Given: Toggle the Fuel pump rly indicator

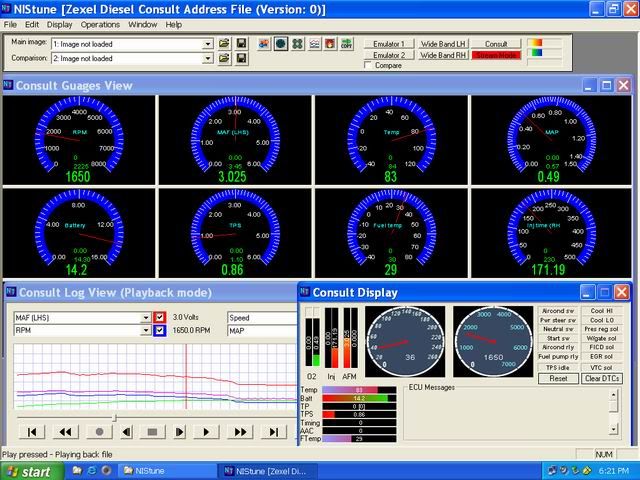Looking at the screenshot, I should (x=558, y=356).
